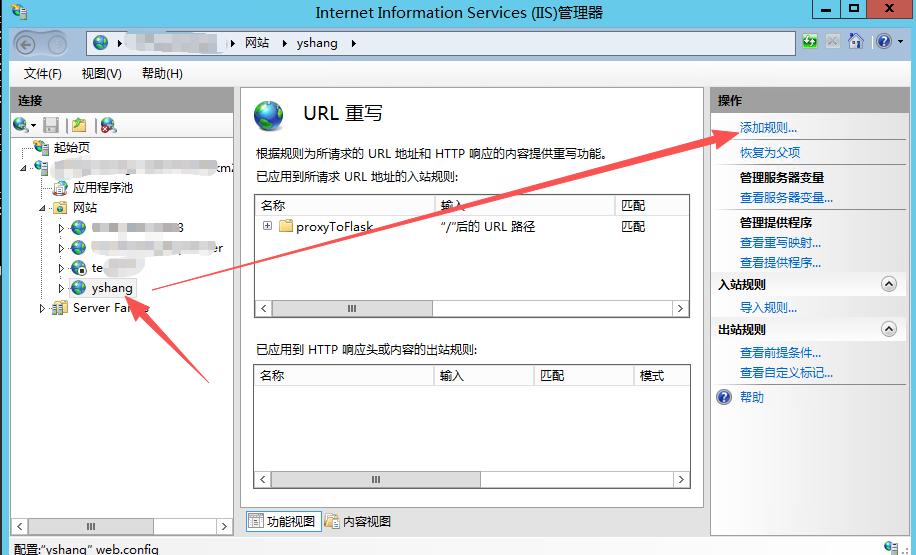The width and height of the screenshot is (916, 555).
Task: Select the 起始页 start page item
Action: (72, 147)
